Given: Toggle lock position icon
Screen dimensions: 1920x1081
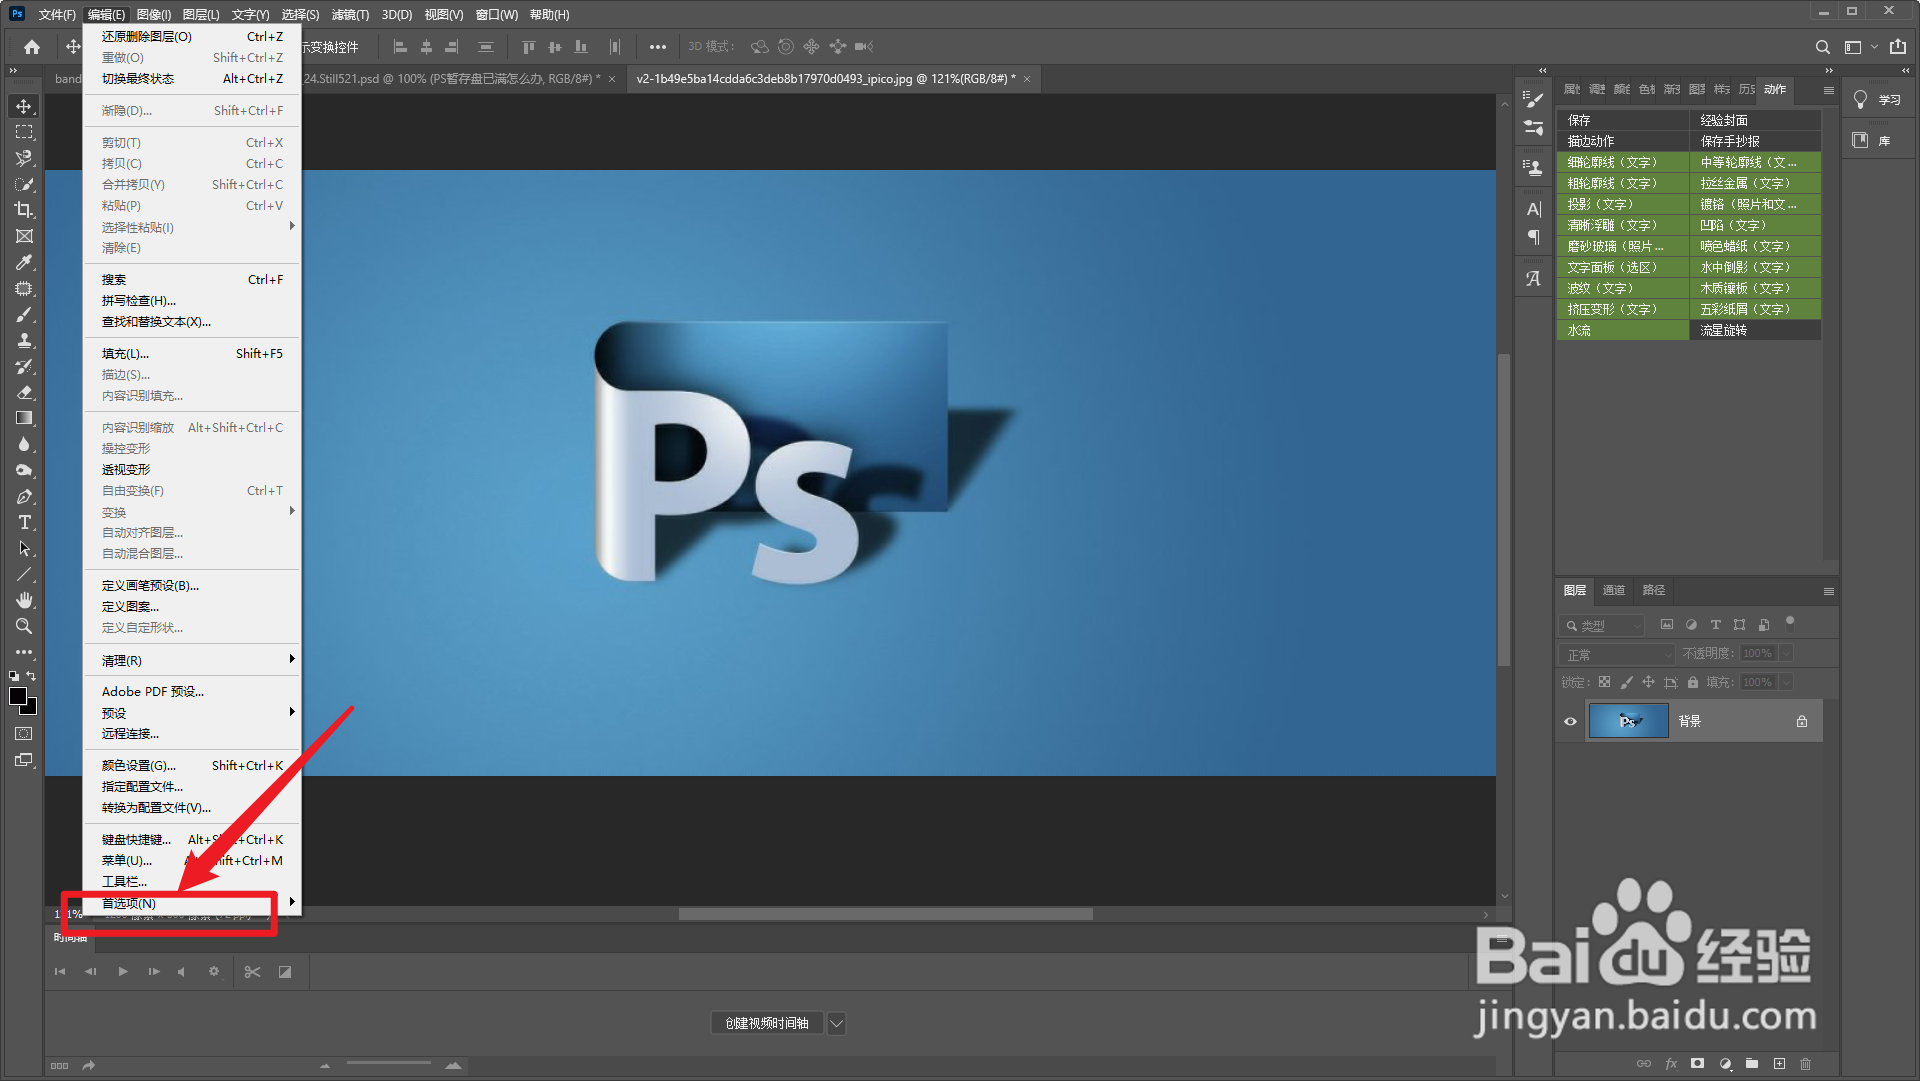Looking at the screenshot, I should [1648, 682].
